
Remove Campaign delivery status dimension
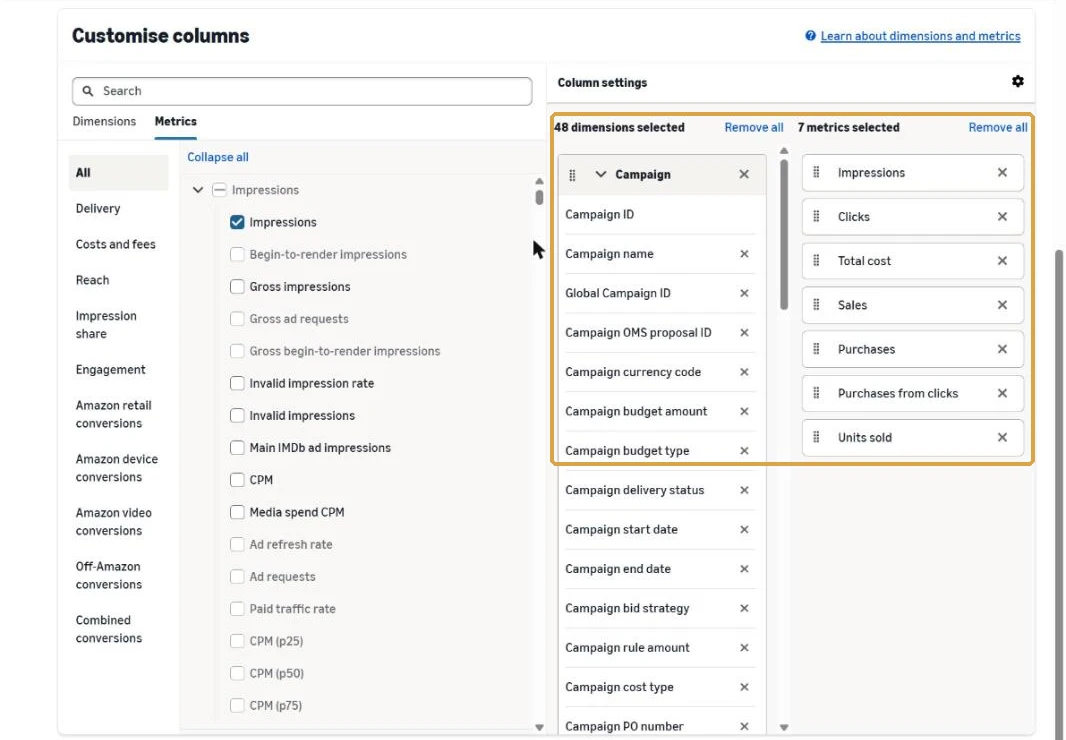[x=744, y=490]
